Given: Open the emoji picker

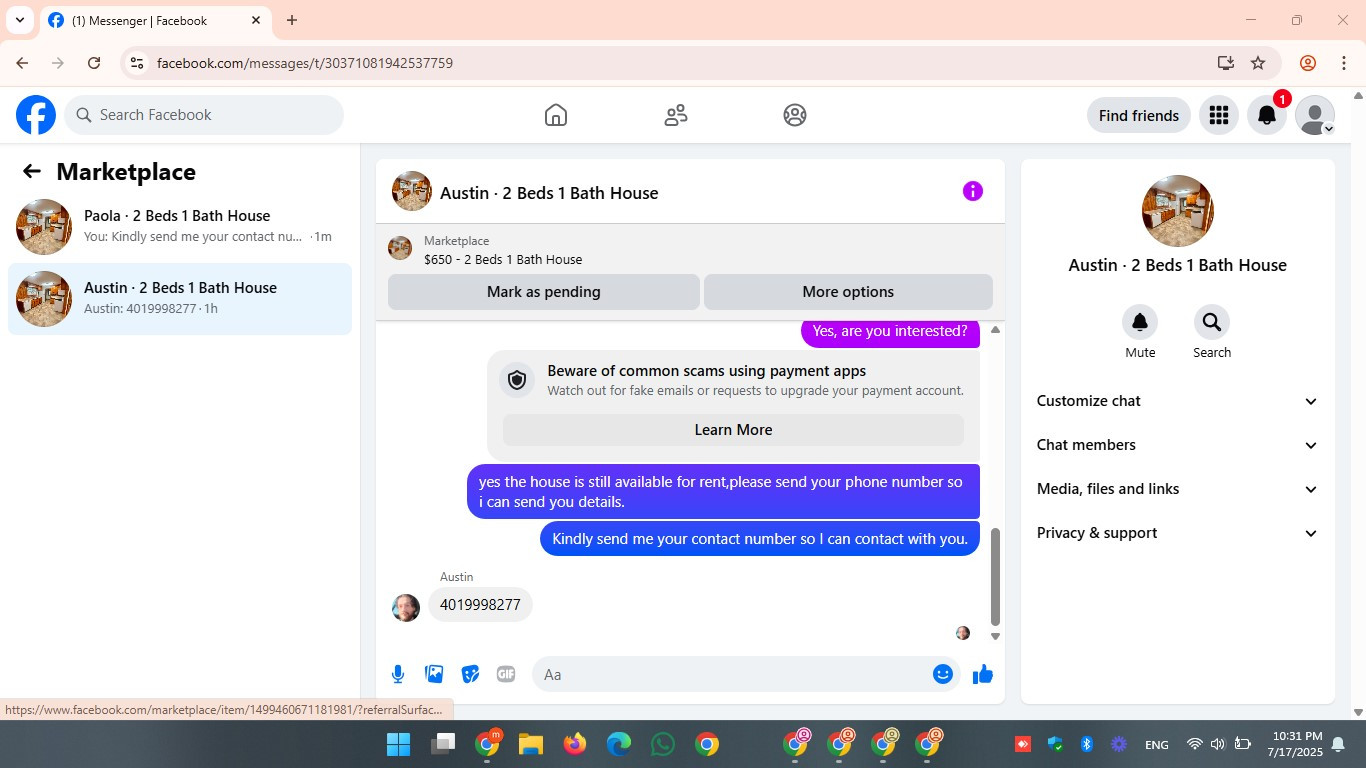Looking at the screenshot, I should tap(942, 674).
